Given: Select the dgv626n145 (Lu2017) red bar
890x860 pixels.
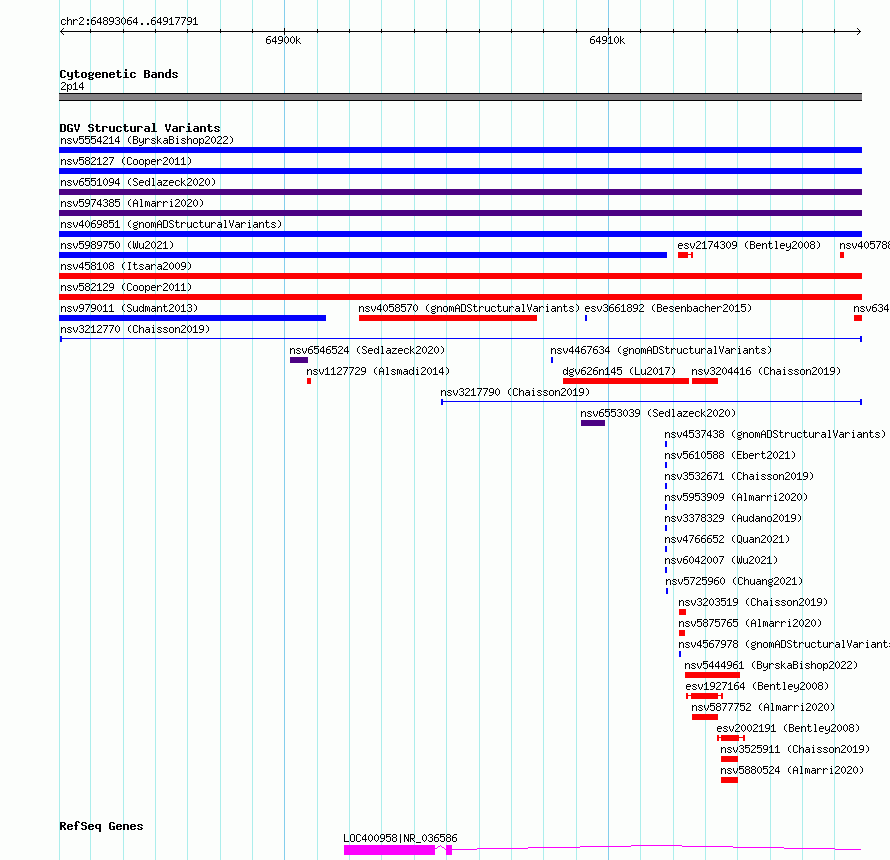Looking at the screenshot, I should pos(626,381).
